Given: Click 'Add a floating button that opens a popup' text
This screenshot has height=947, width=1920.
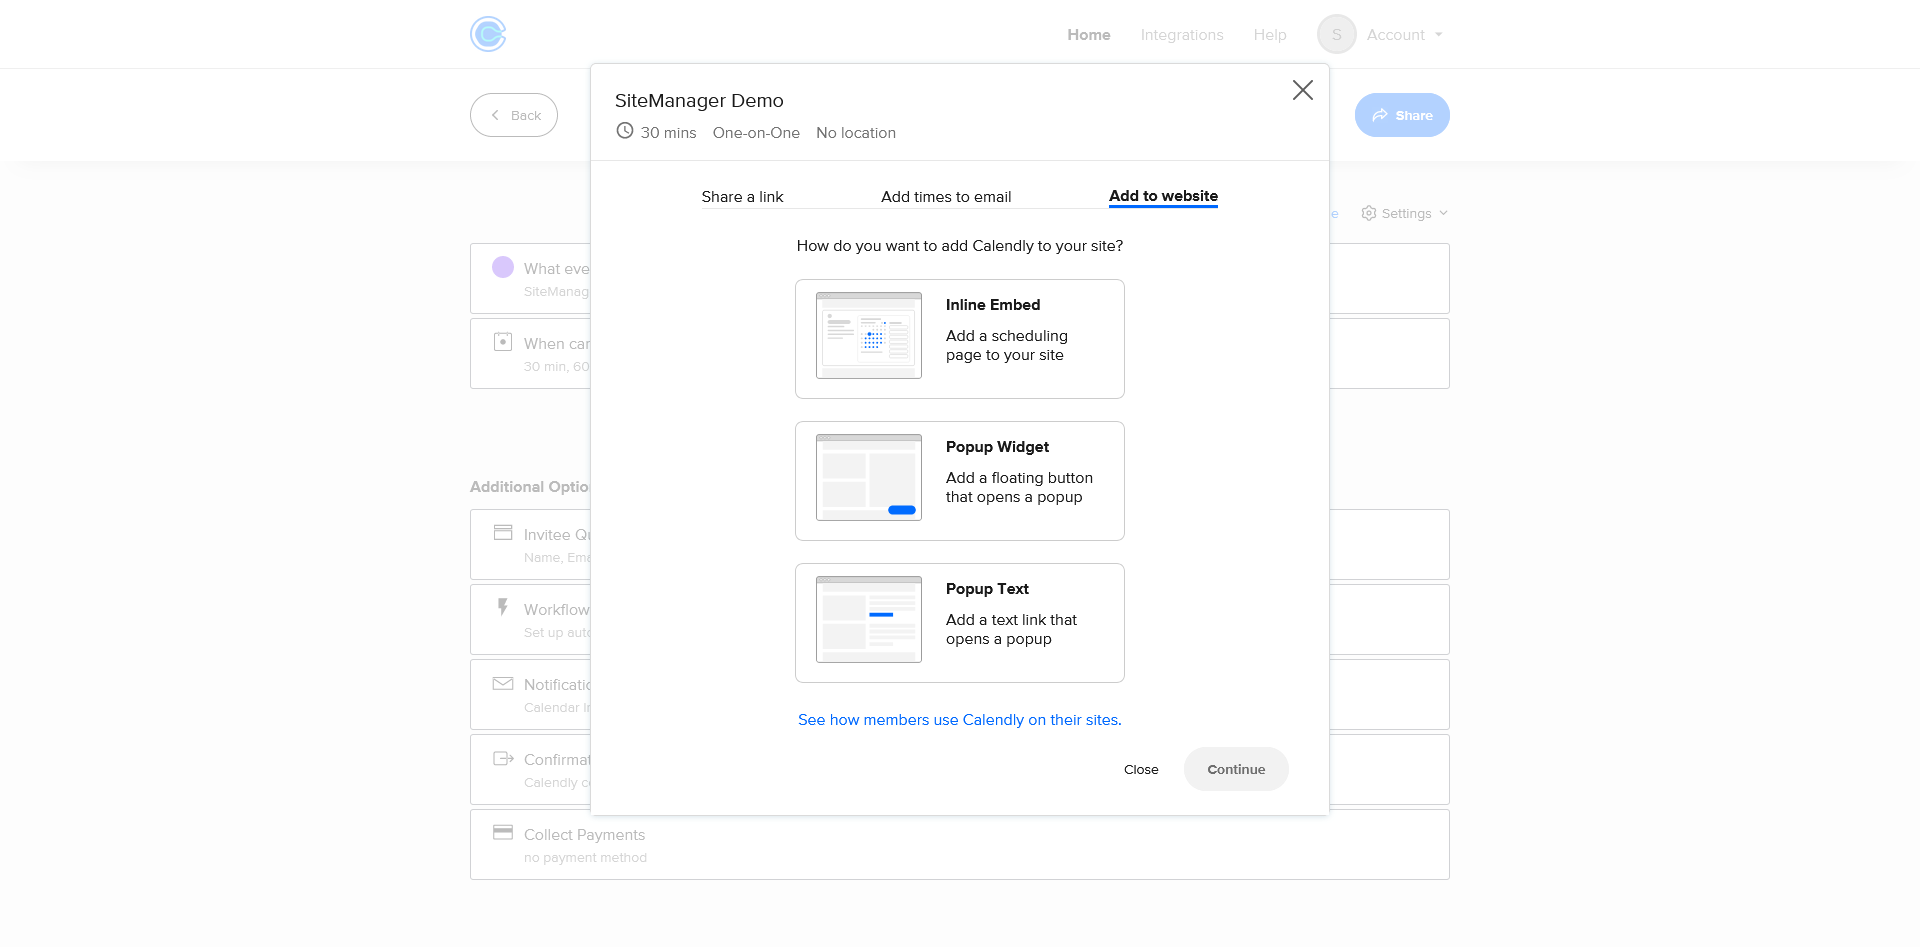Looking at the screenshot, I should 1019,487.
